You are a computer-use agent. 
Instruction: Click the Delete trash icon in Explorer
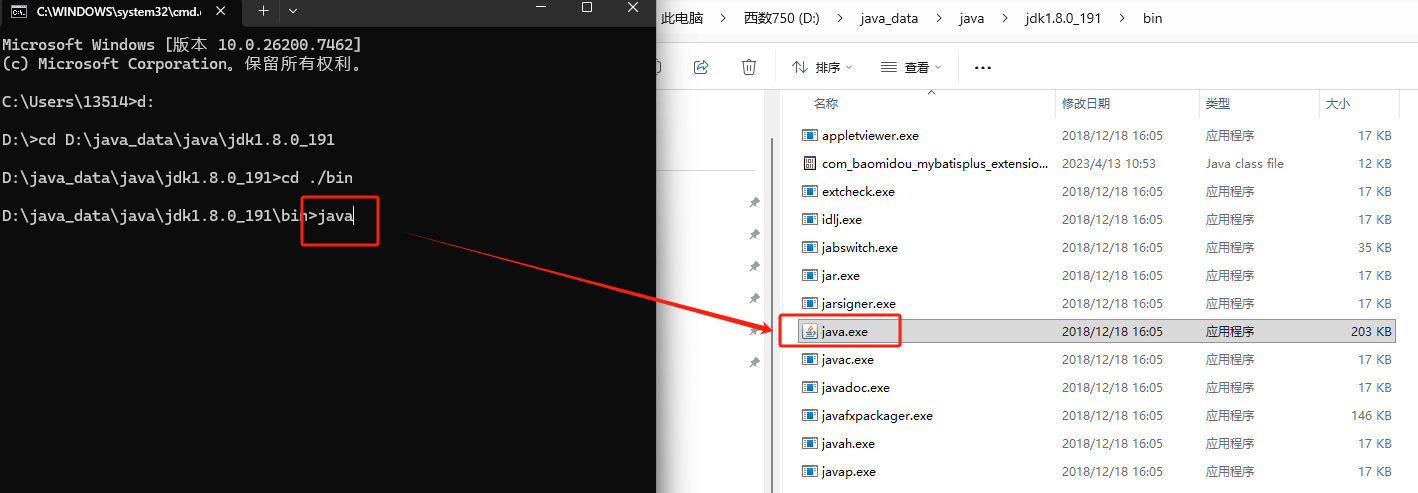click(x=749, y=67)
